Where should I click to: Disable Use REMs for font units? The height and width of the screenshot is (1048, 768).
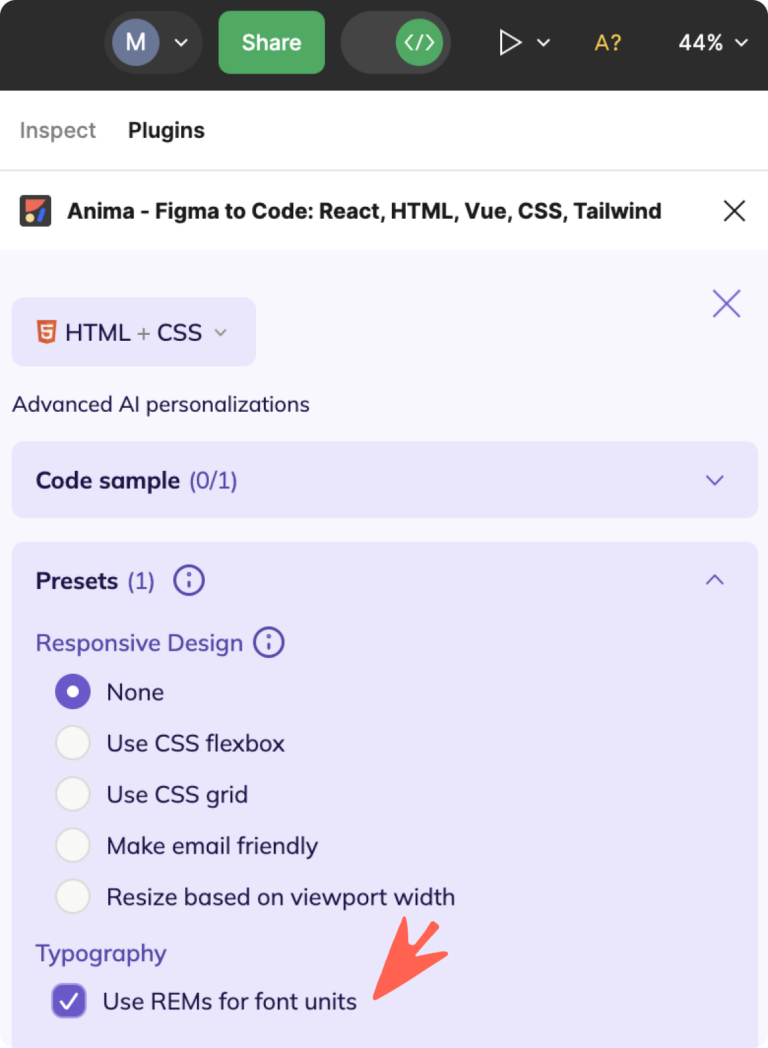coord(68,1001)
